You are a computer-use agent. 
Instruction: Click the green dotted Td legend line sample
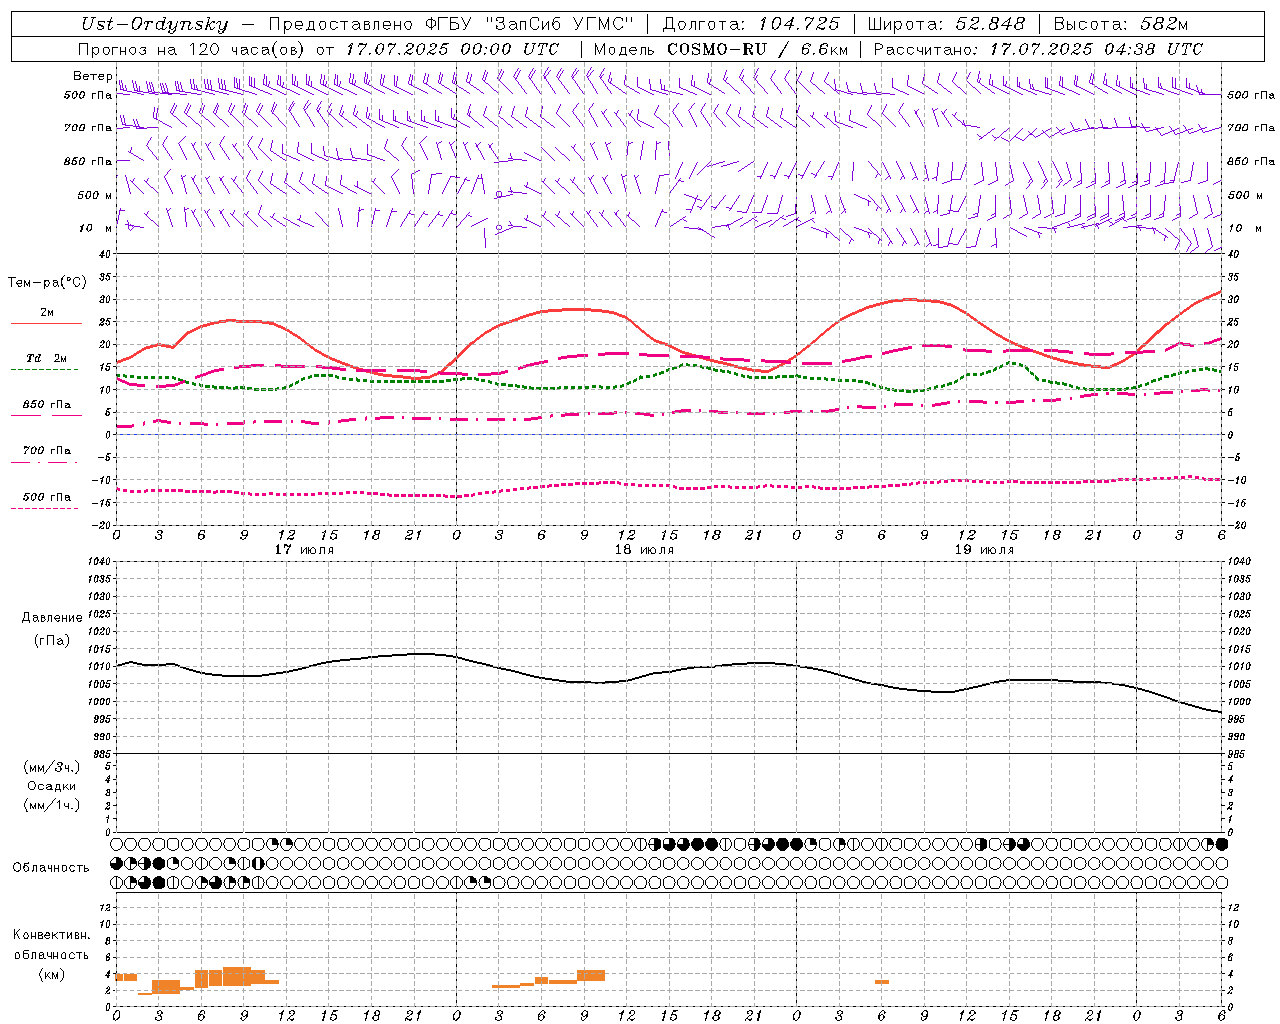44,369
